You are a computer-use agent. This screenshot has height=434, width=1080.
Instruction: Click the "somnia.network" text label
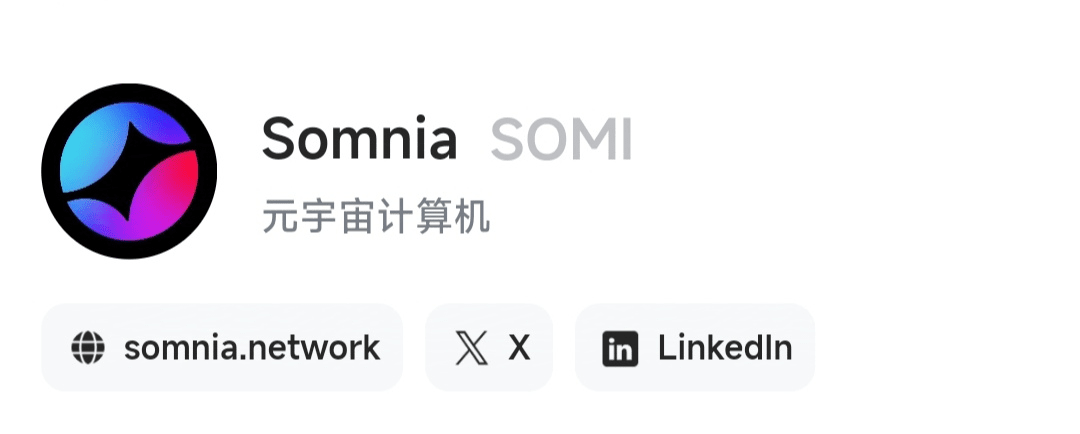(252, 348)
